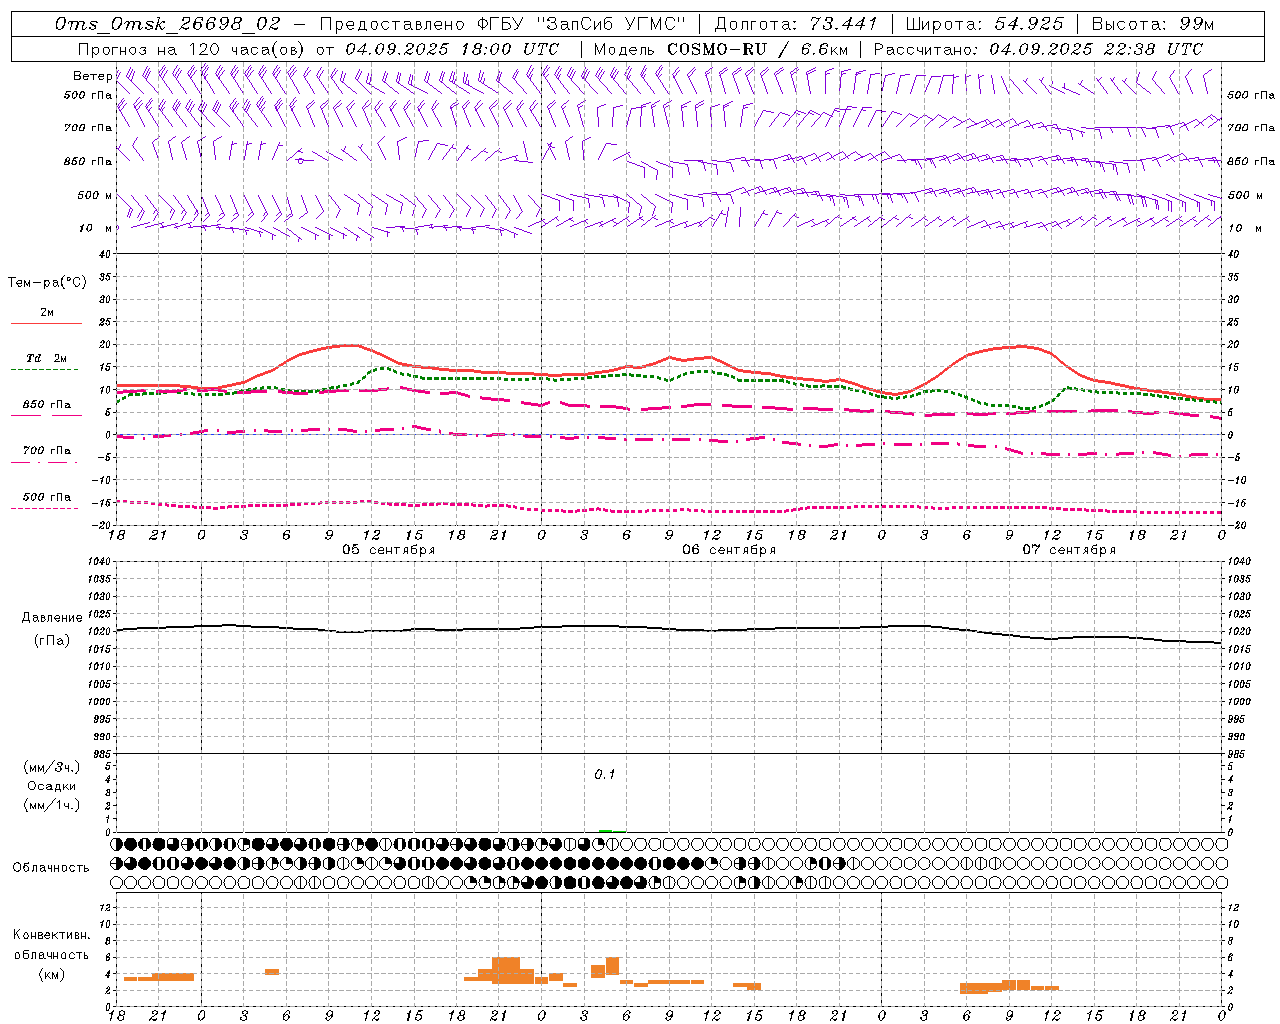Click the 0.1 precipitation amount value
Image resolution: width=1280 pixels, height=1024 pixels.
pos(605,775)
